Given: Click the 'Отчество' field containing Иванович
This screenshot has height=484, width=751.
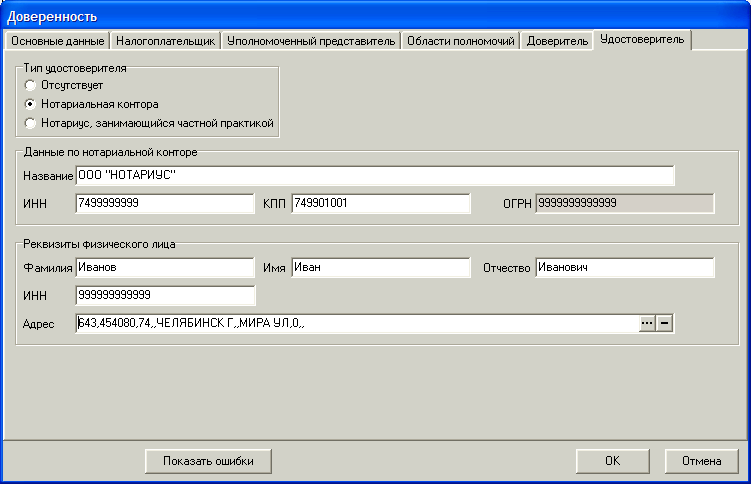Looking at the screenshot, I should coord(625,268).
